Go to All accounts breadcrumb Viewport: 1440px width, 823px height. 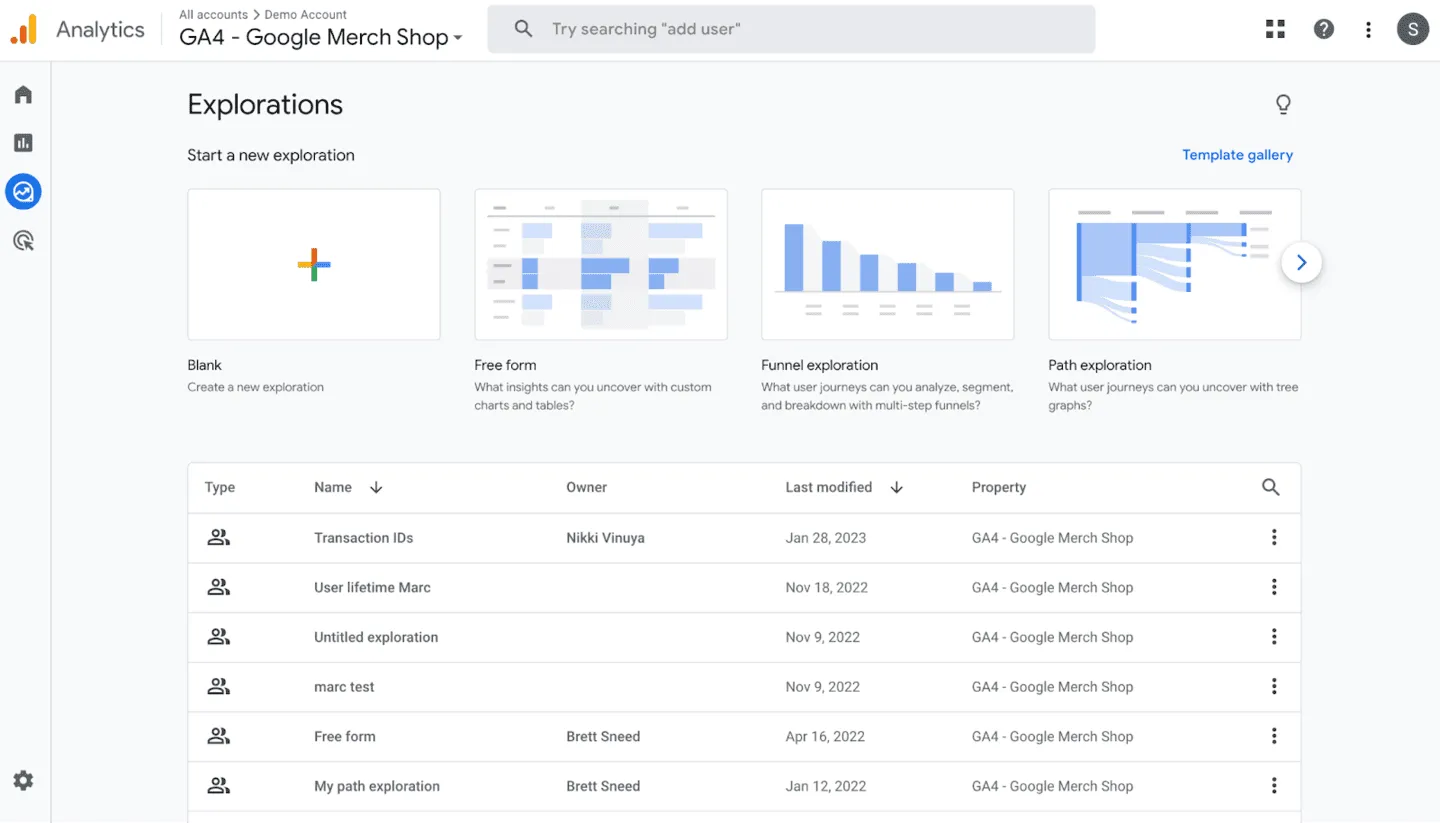213,15
